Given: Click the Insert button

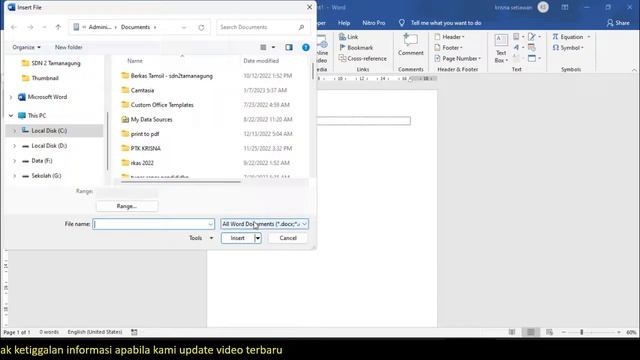Looking at the screenshot, I should (238, 238).
